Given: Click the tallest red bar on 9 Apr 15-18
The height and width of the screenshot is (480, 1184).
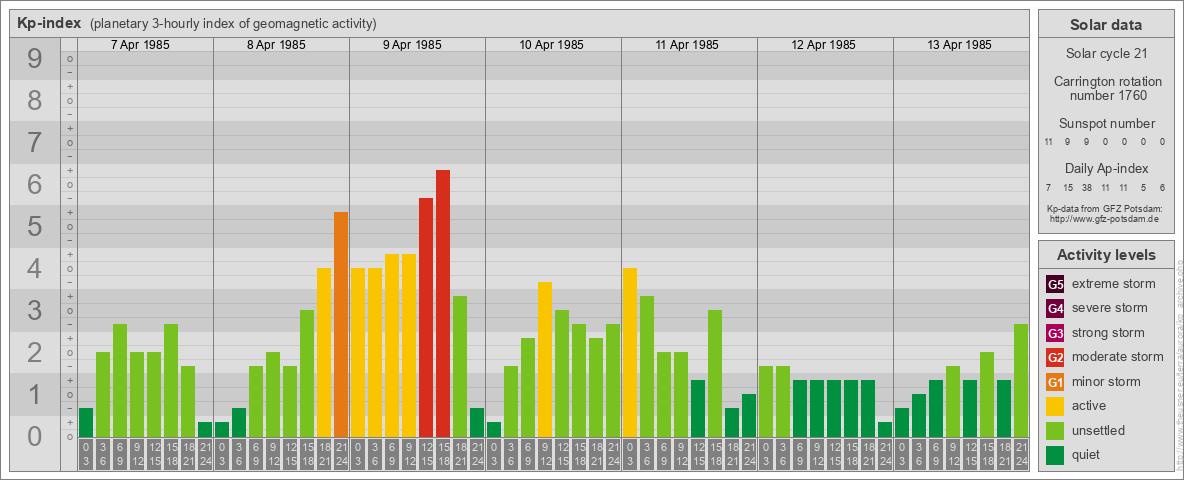Looking at the screenshot, I should point(443,303).
